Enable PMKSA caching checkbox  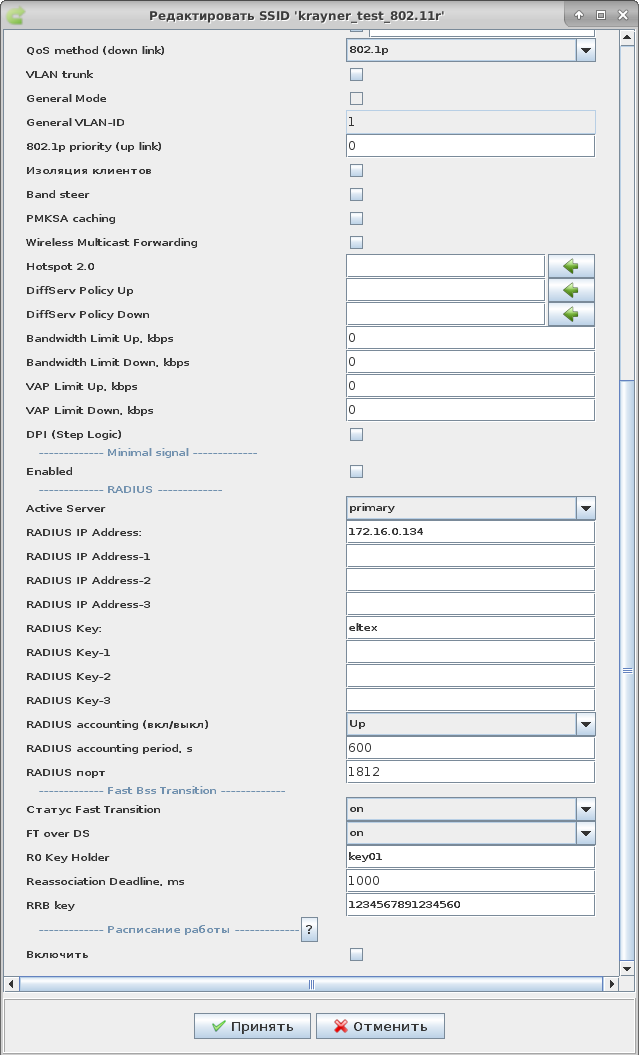(356, 219)
